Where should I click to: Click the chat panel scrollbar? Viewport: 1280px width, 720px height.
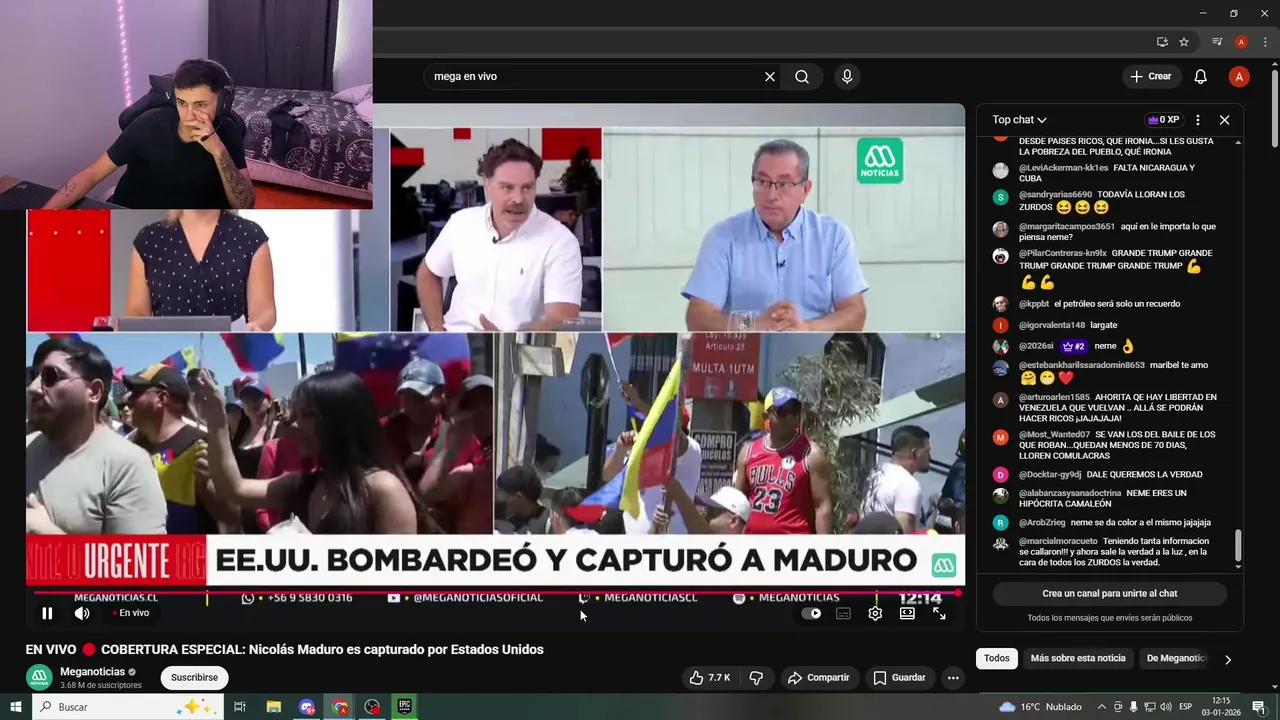(1239, 546)
